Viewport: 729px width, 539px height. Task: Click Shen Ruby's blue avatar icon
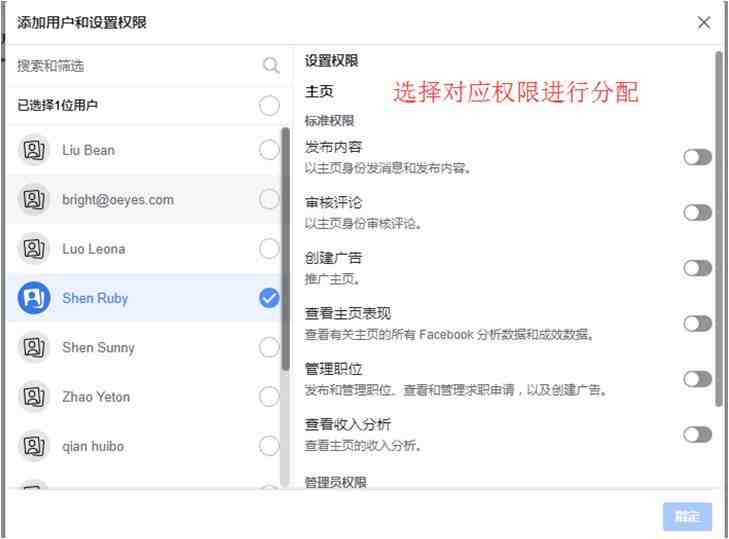(x=34, y=298)
